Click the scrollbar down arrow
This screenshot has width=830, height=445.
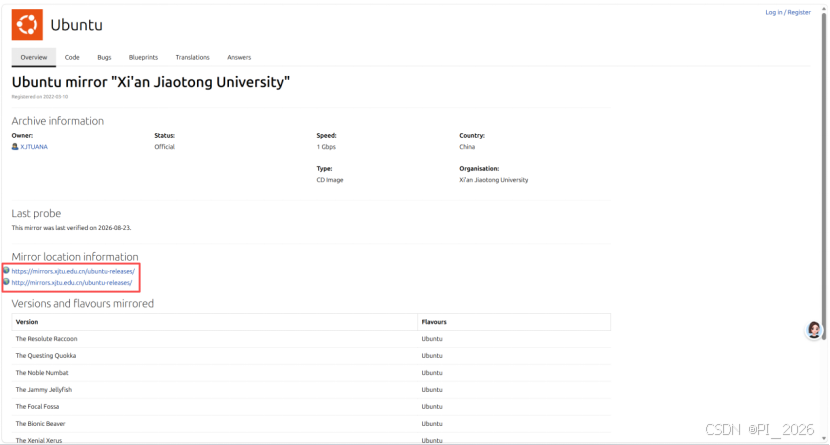[824, 439]
